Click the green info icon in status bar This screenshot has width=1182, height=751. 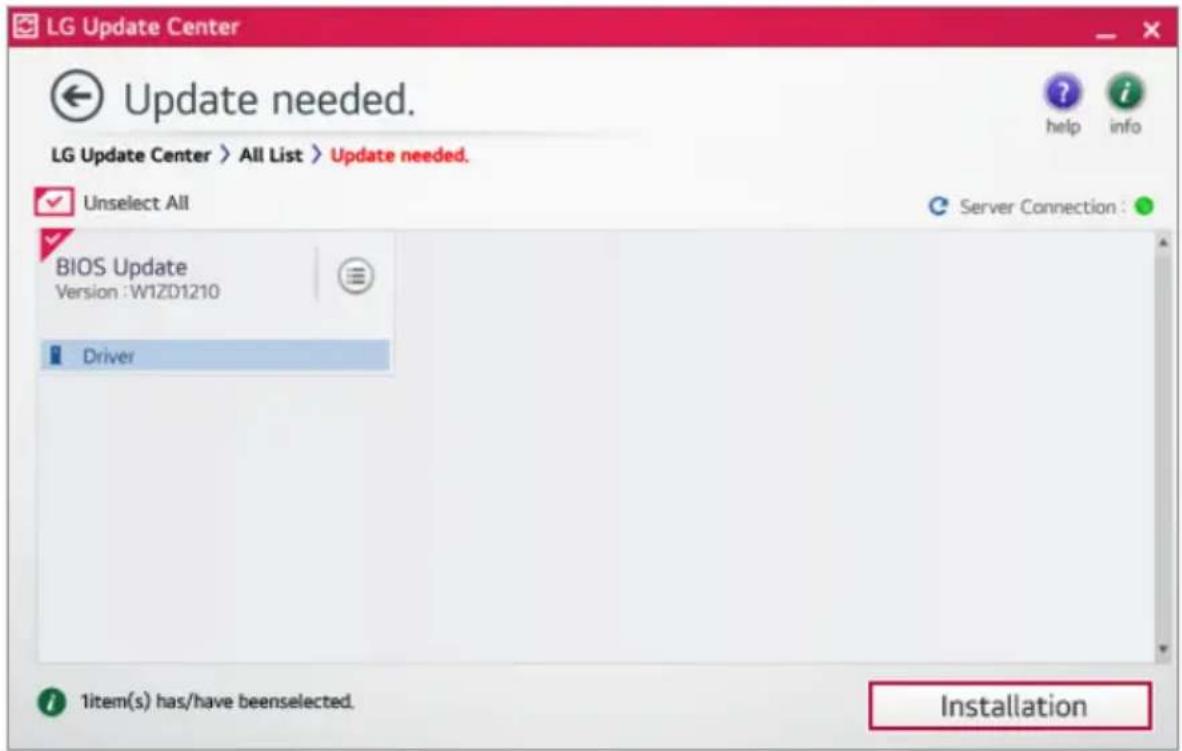[x=52, y=702]
